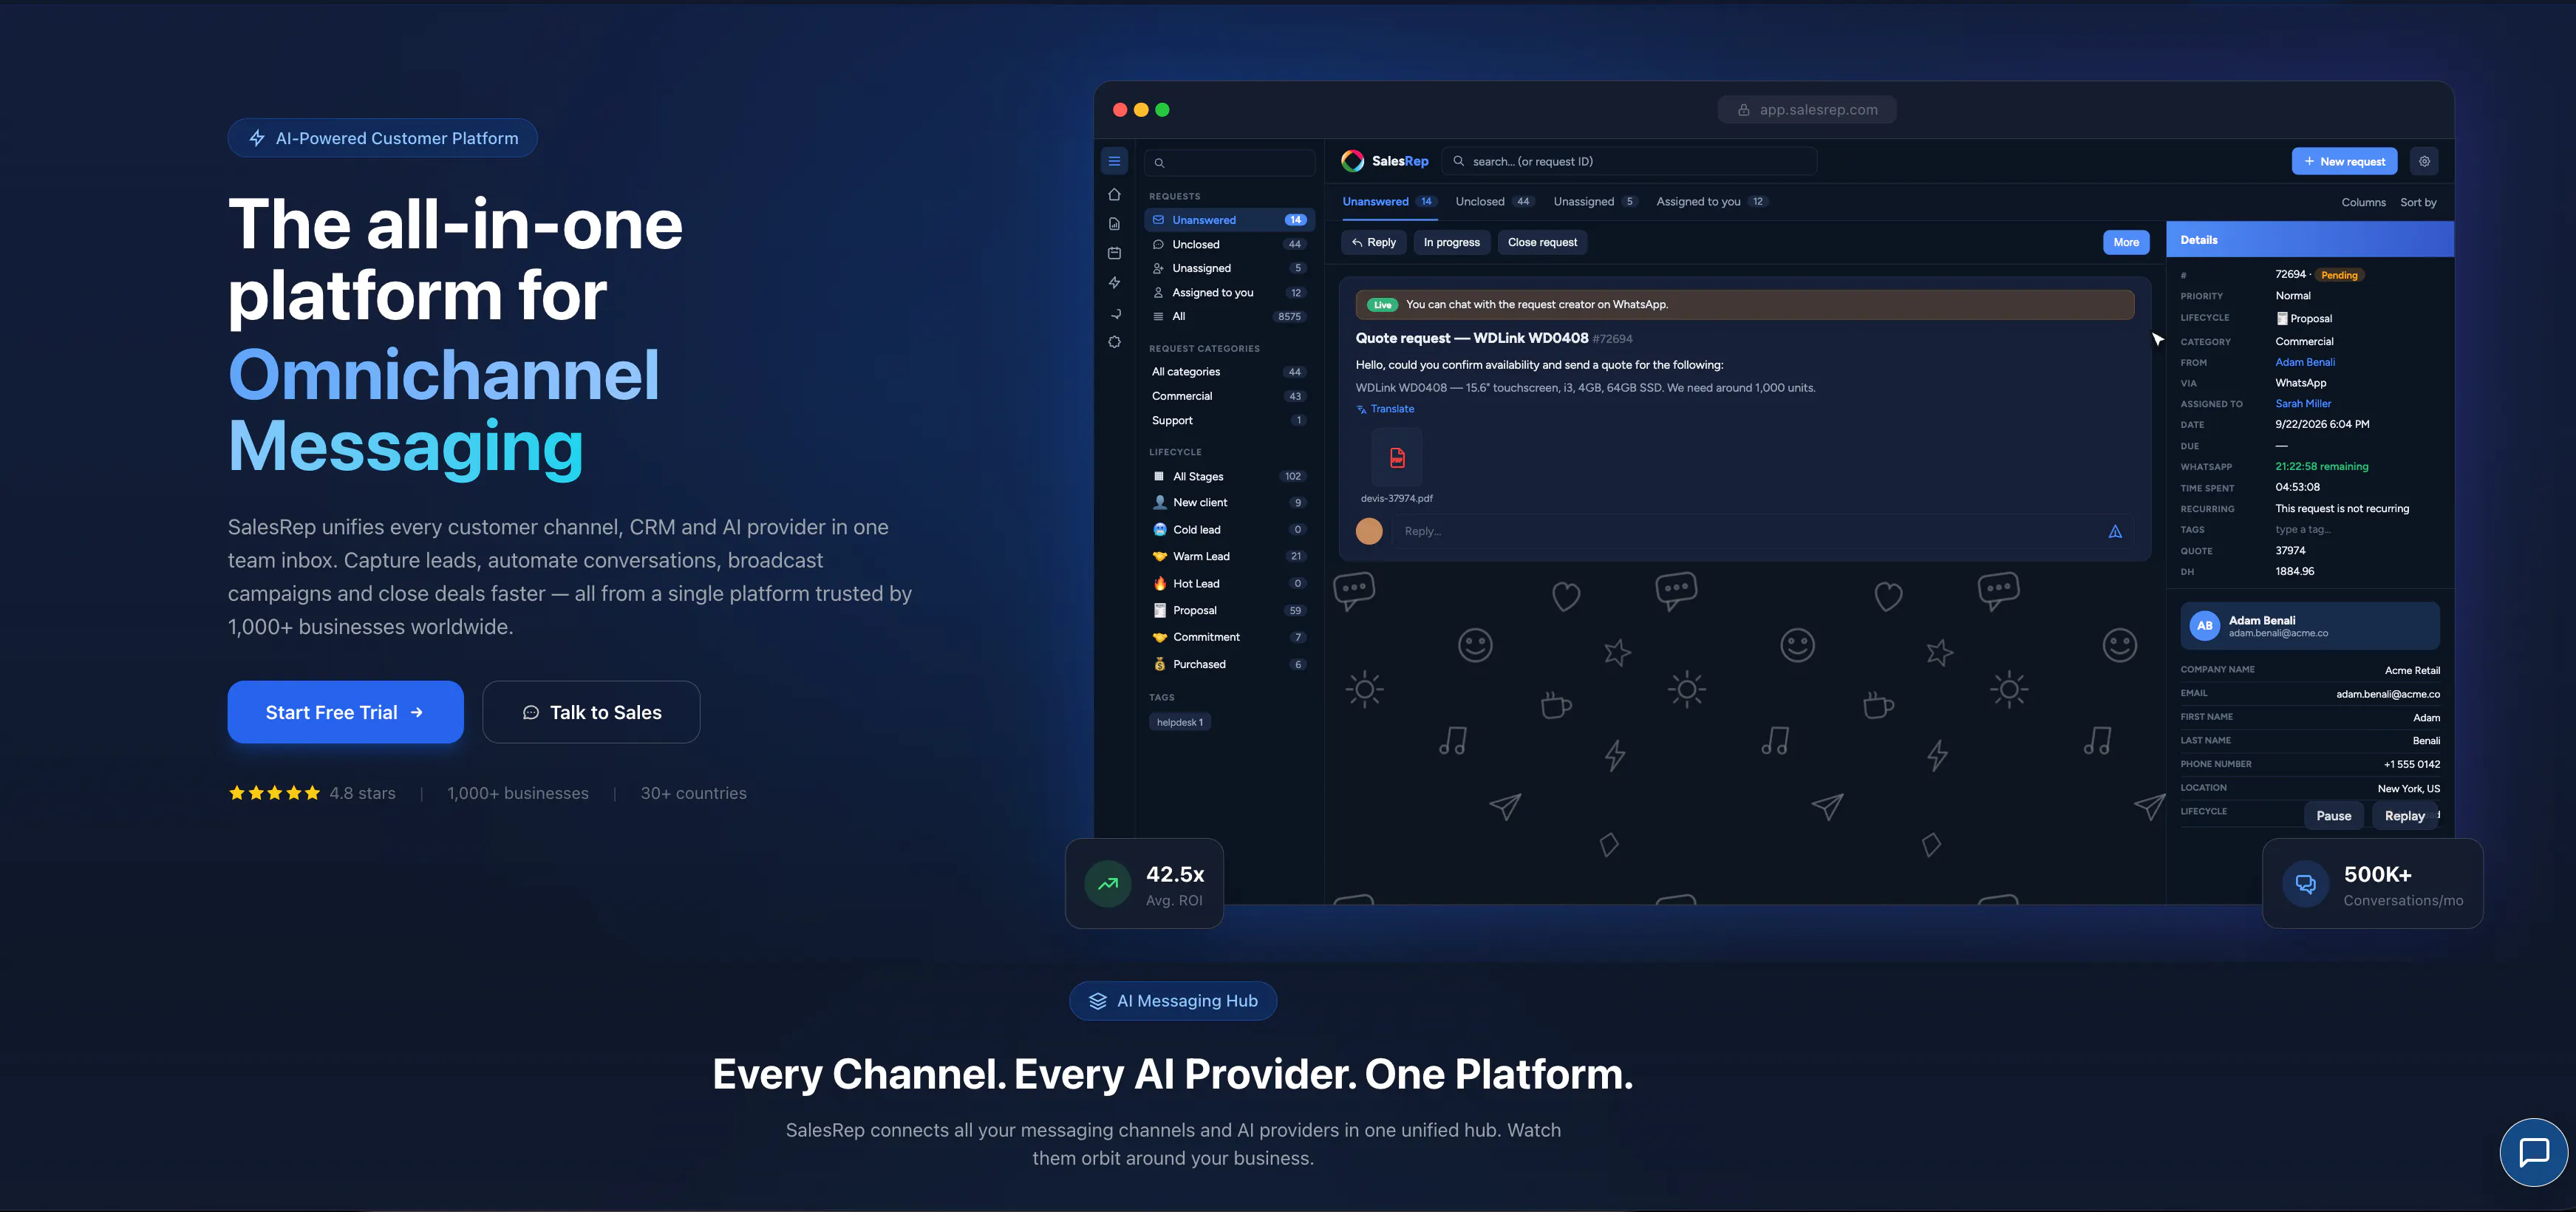The width and height of the screenshot is (2576, 1212).
Task: Click the Close request button
Action: (1542, 242)
